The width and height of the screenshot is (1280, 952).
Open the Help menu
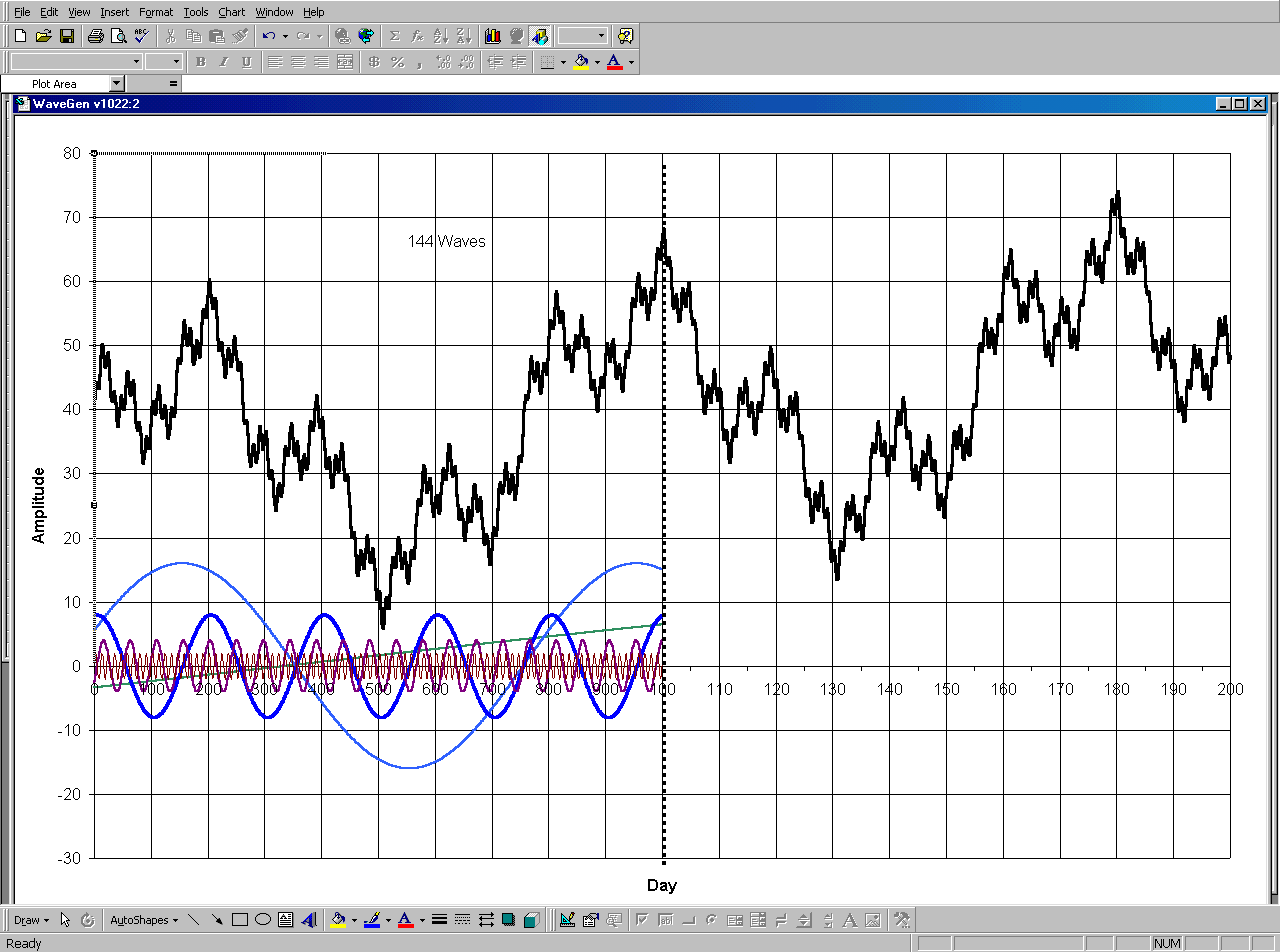click(314, 12)
